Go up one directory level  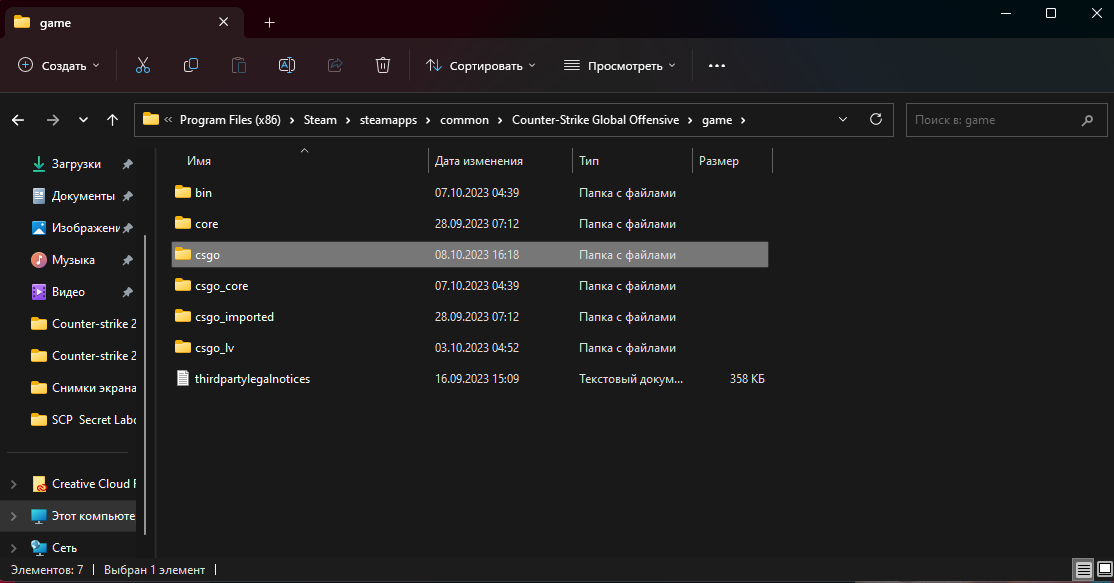point(112,120)
